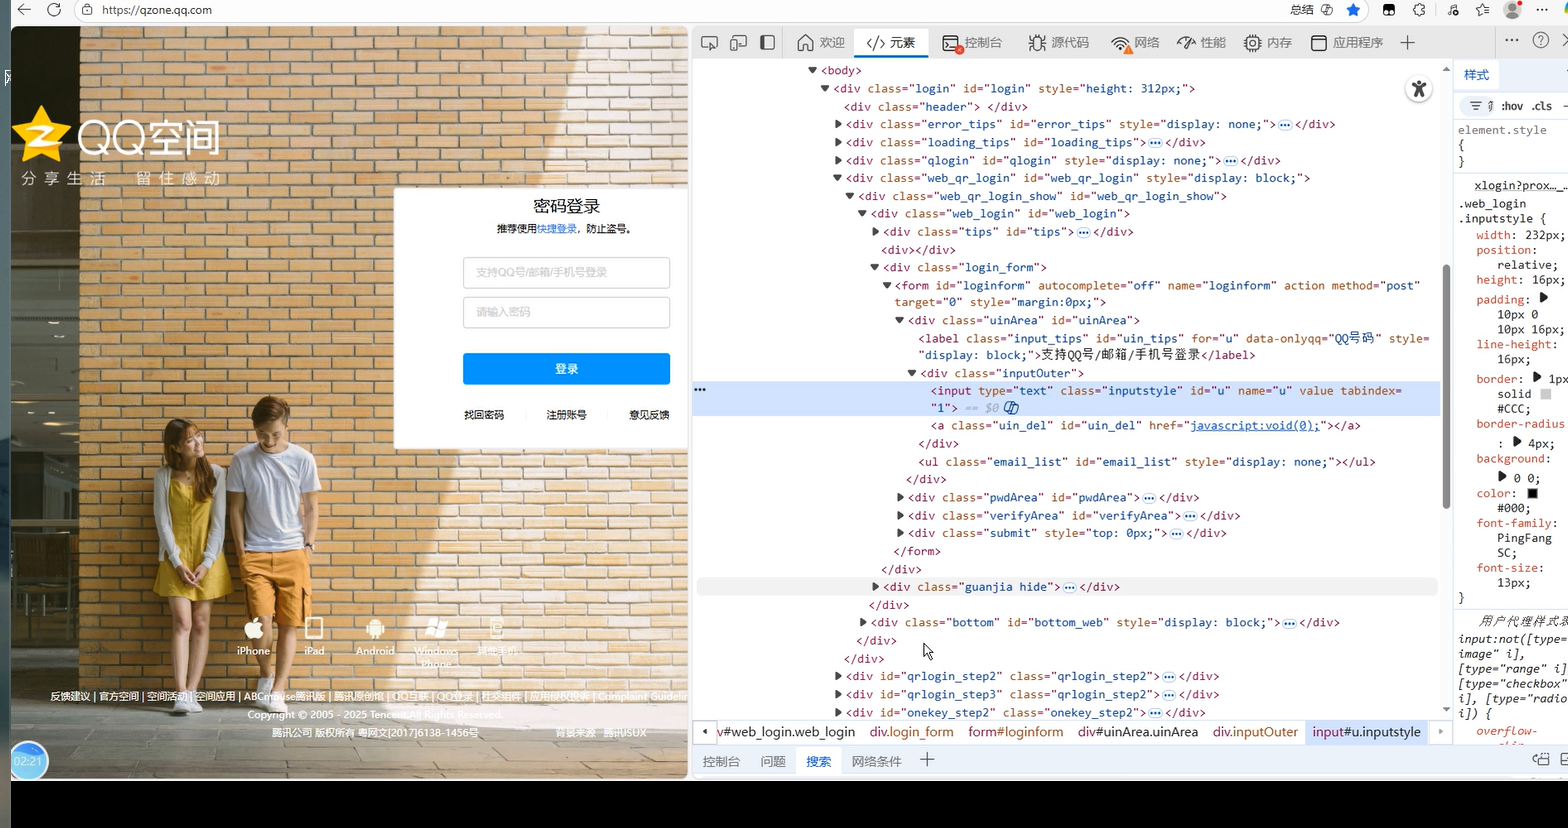
Task: Expand the div error_tips node
Action: coord(838,125)
